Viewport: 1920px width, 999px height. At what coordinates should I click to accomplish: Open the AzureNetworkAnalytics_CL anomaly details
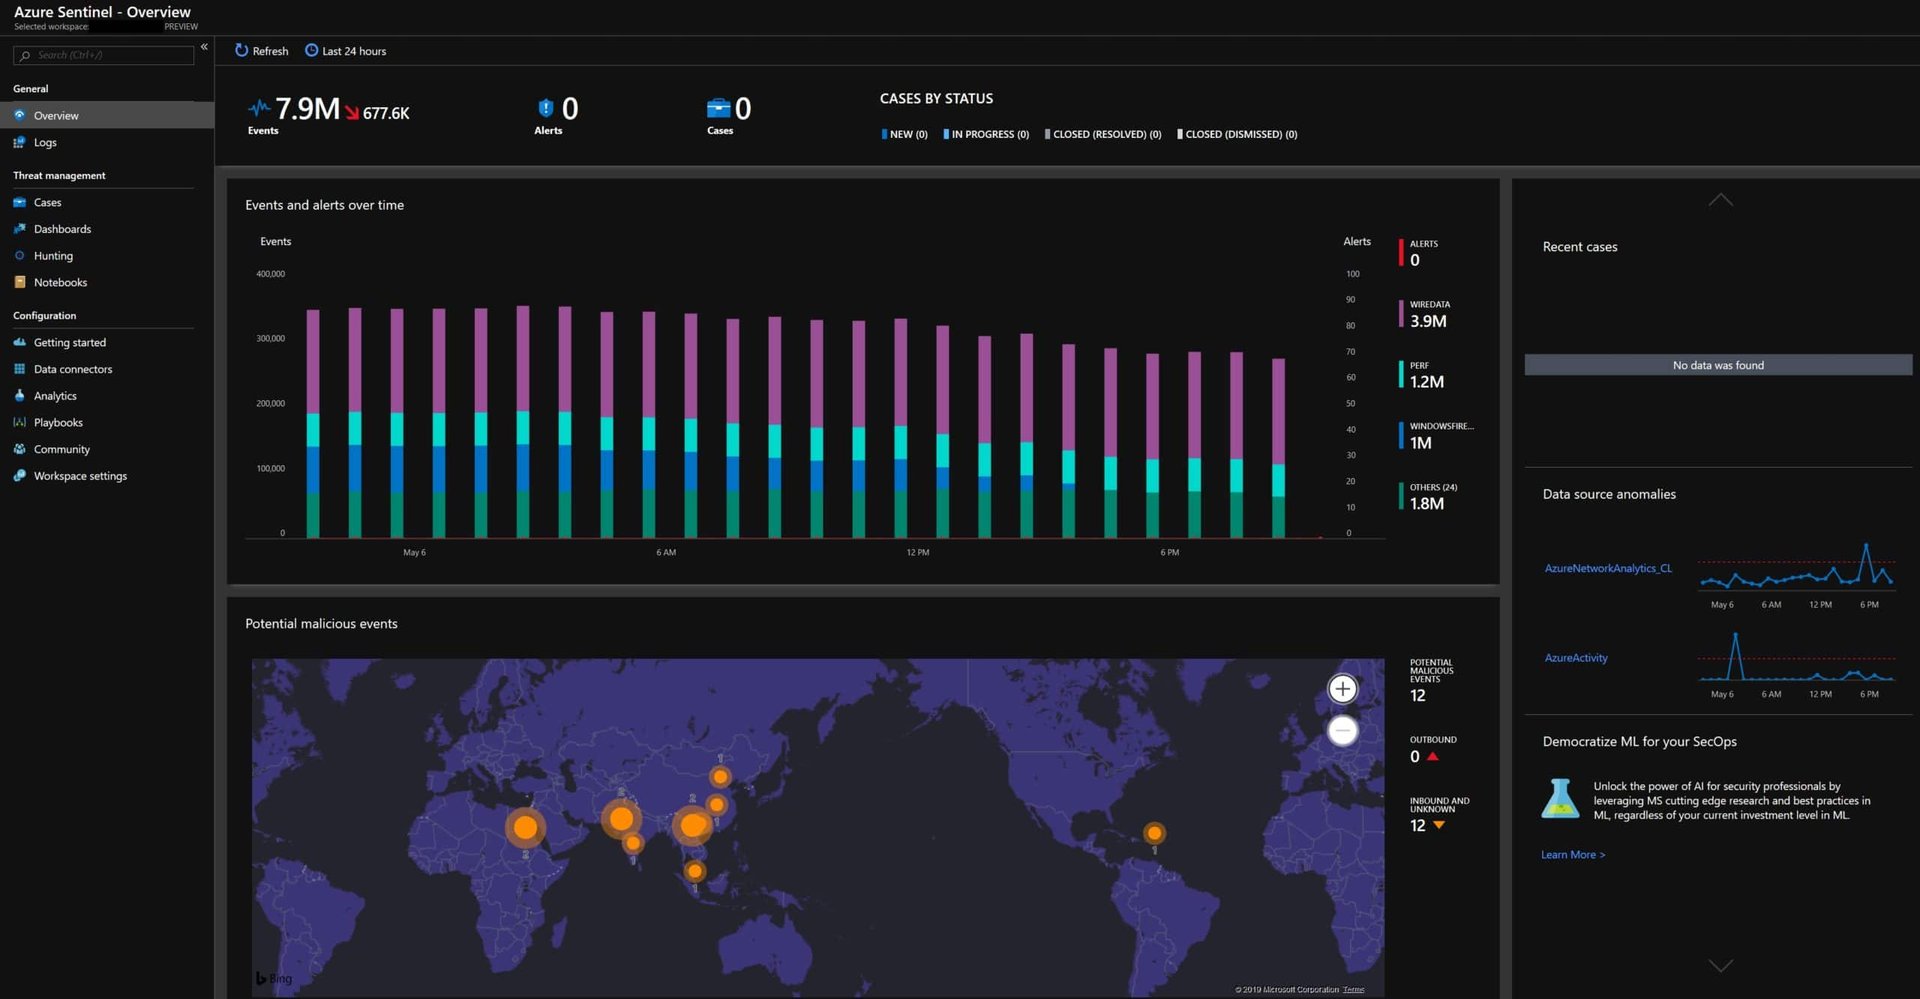pyautogui.click(x=1607, y=567)
